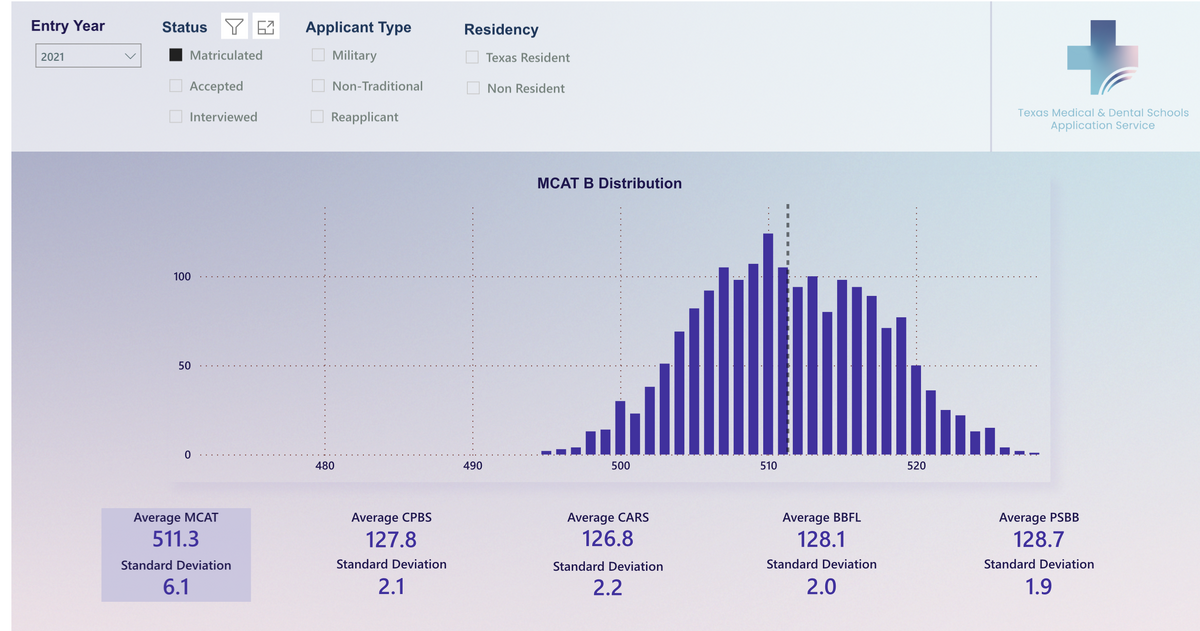
Task: Click the Average BBFL 128.1 card
Action: [x=821, y=555]
